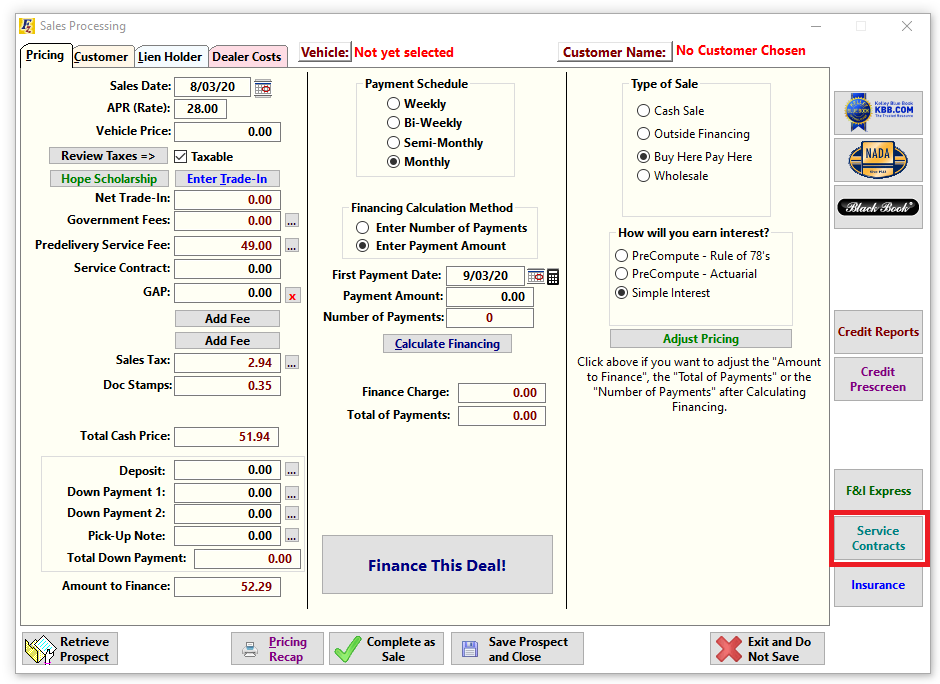Viewport: 940px width, 684px height.
Task: Click the Vehicle selection button
Action: pyautogui.click(x=324, y=52)
